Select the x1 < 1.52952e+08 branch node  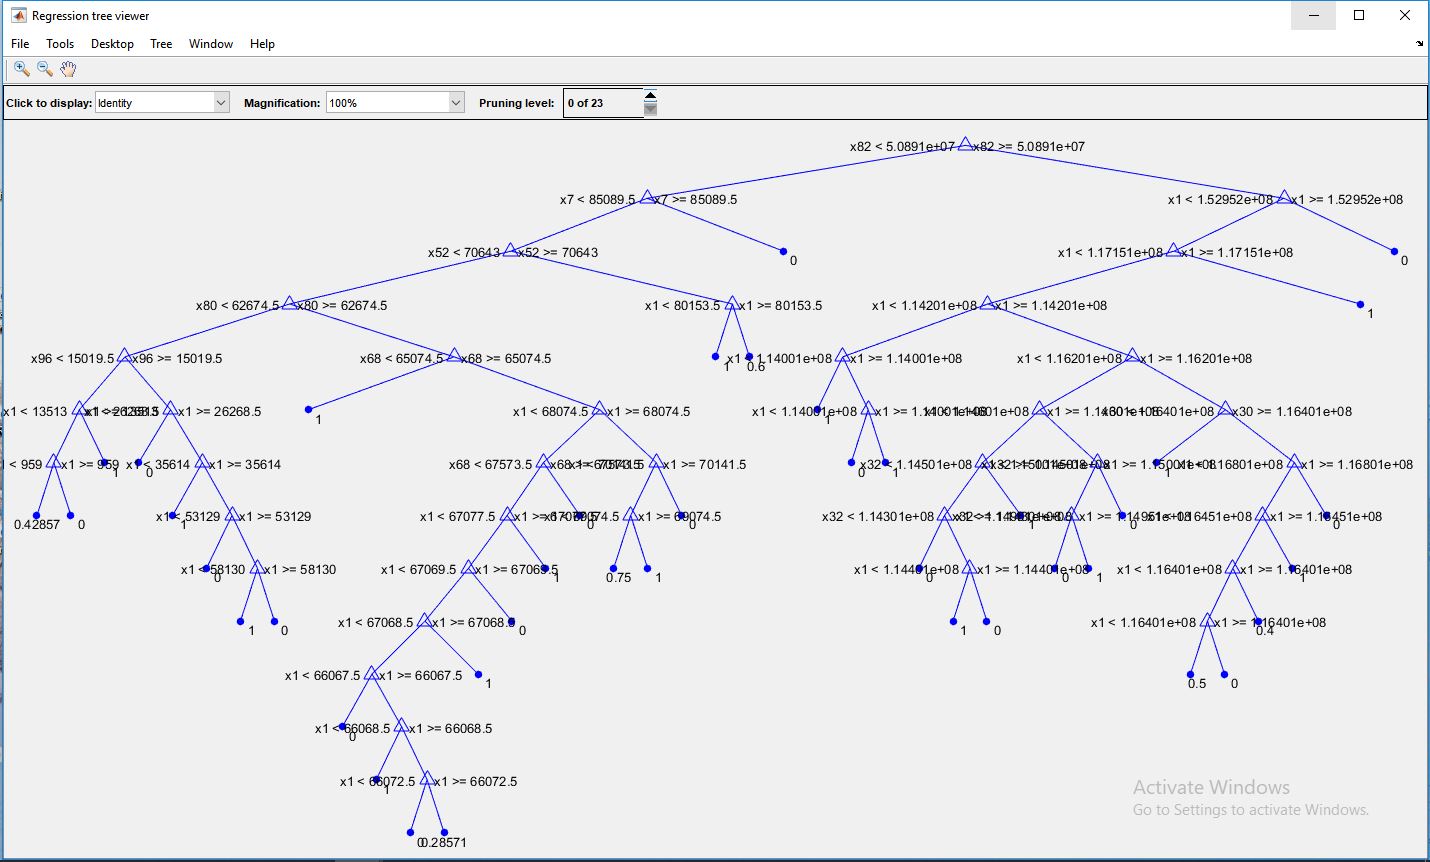click(1284, 198)
